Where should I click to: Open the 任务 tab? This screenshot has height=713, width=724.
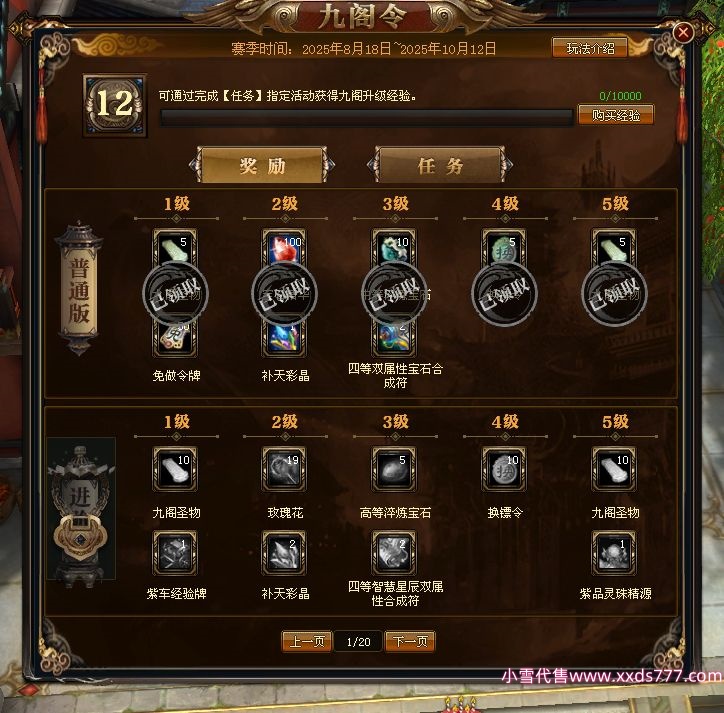point(440,165)
